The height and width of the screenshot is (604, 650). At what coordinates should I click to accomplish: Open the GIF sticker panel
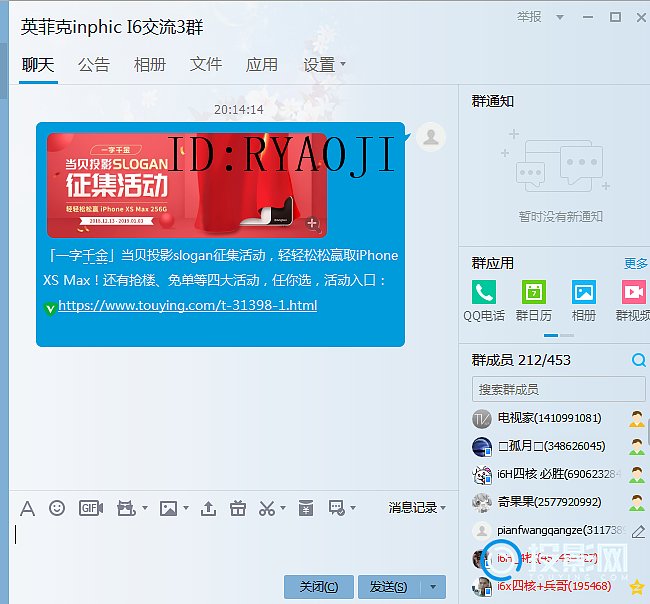click(91, 508)
